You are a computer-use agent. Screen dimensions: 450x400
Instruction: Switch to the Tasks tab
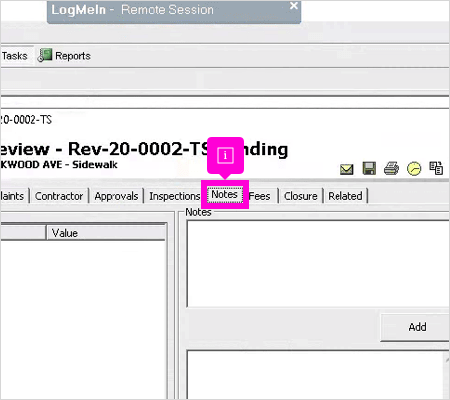[x=15, y=56]
